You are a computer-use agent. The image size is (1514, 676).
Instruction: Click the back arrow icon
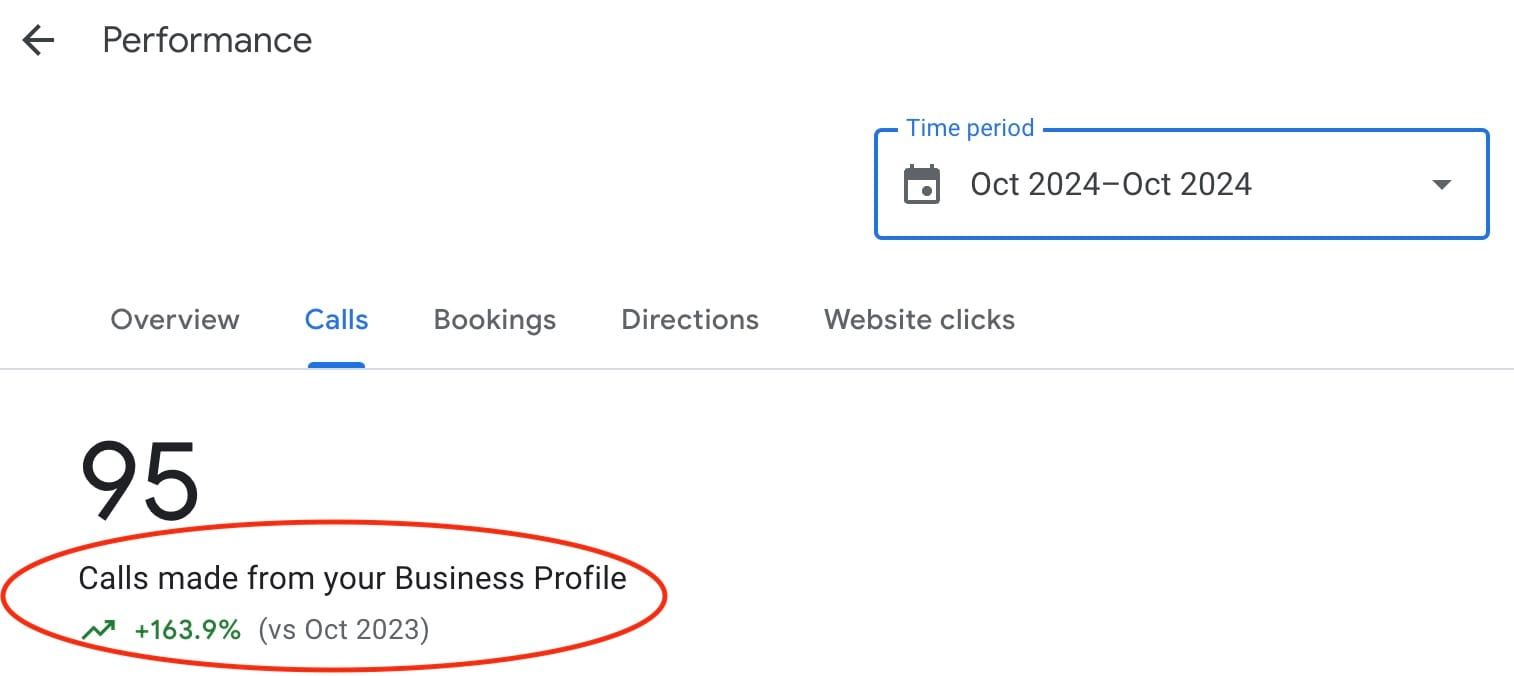coord(38,41)
